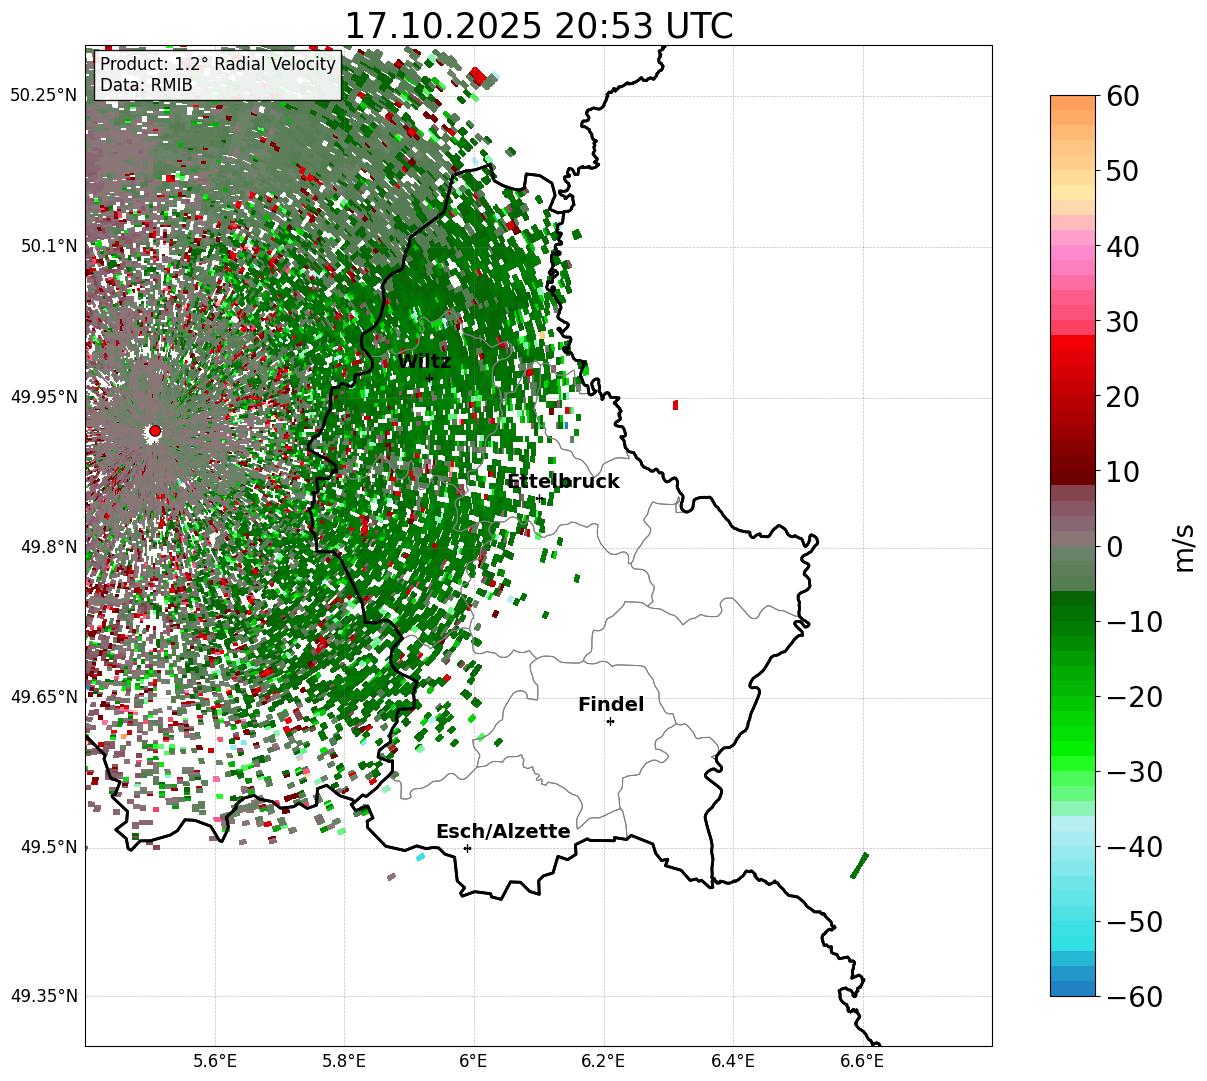This screenshot has width=1207, height=1081.
Task: Click the 49.8°N latitude tick label
Action: pyautogui.click(x=47, y=547)
